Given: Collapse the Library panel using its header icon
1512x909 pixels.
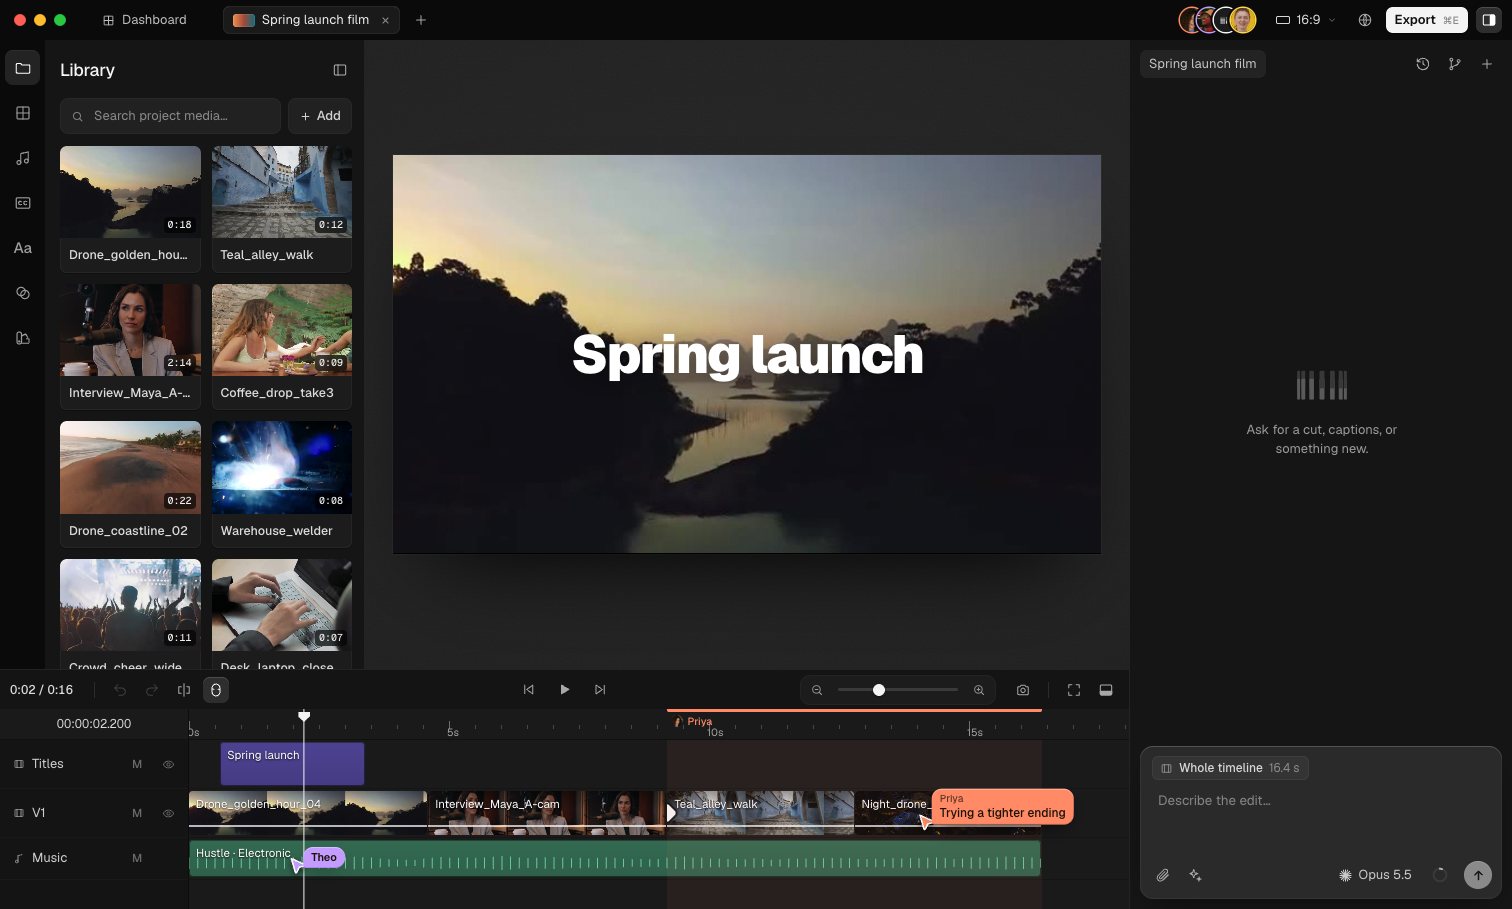Looking at the screenshot, I should [x=340, y=70].
